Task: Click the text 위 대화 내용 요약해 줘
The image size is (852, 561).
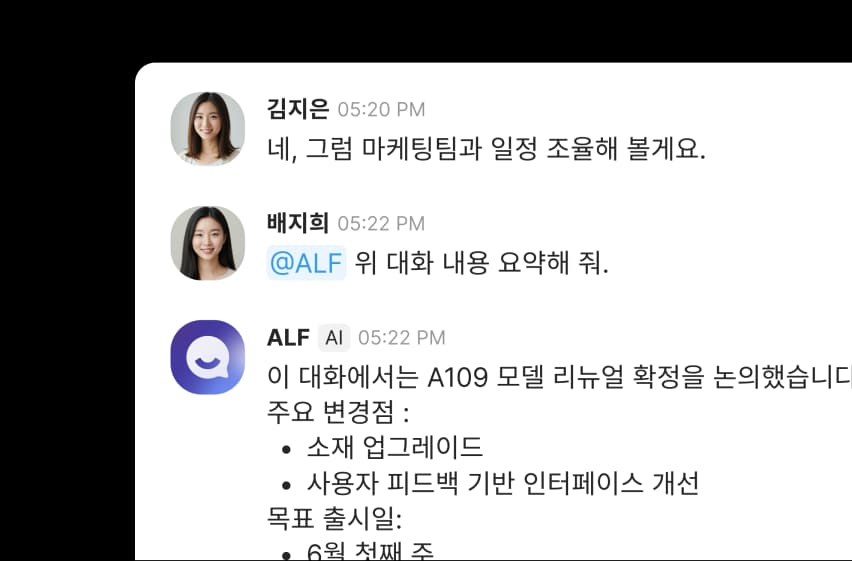Action: click(481, 263)
